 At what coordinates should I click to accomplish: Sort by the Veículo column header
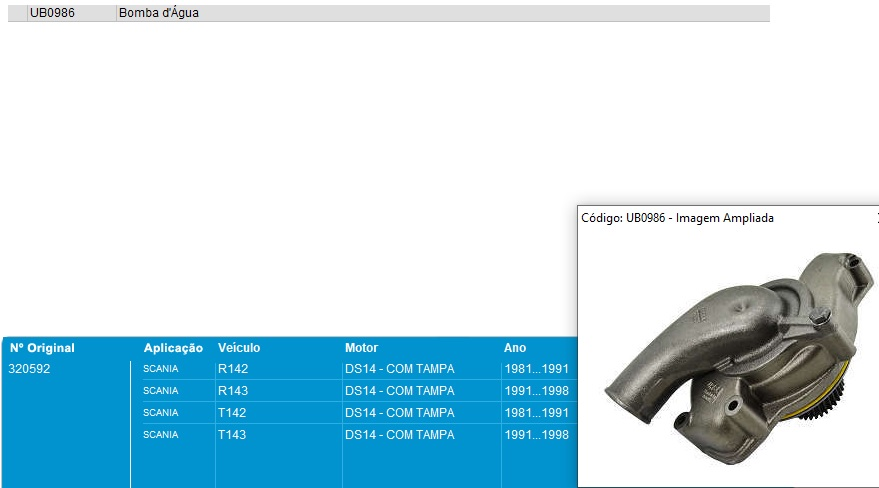(239, 348)
